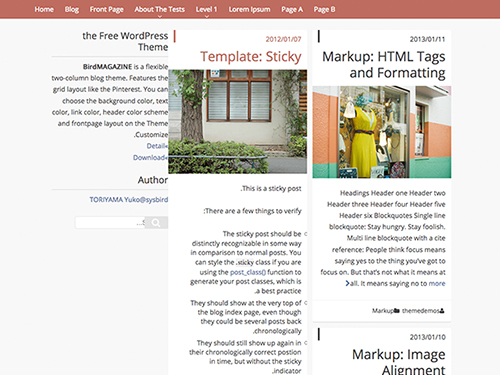Open the Detail link in sidebar

click(156, 146)
